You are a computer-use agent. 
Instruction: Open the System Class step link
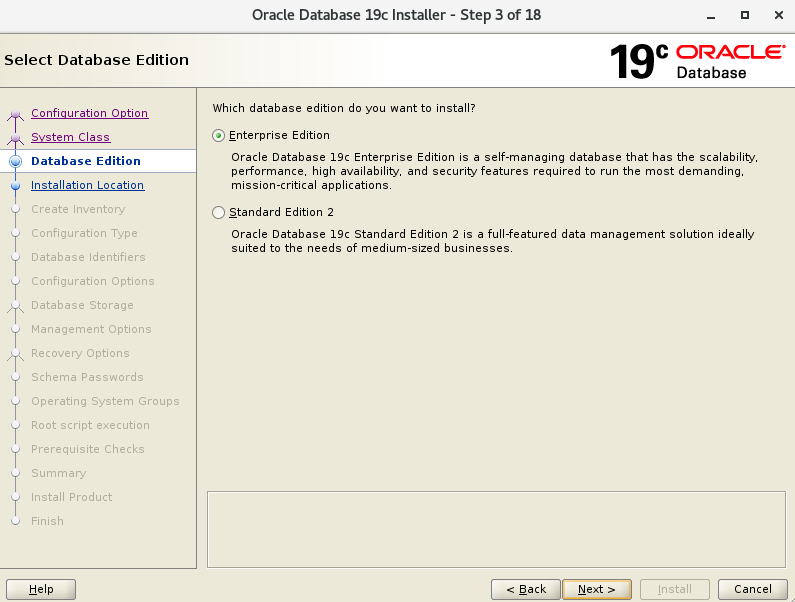tap(70, 137)
